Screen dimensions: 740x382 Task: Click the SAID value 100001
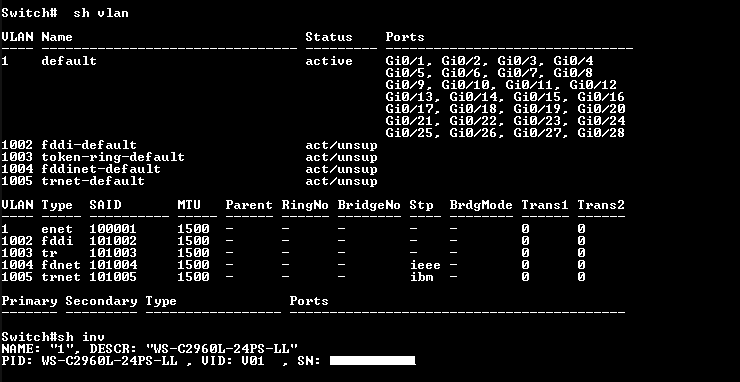113,229
